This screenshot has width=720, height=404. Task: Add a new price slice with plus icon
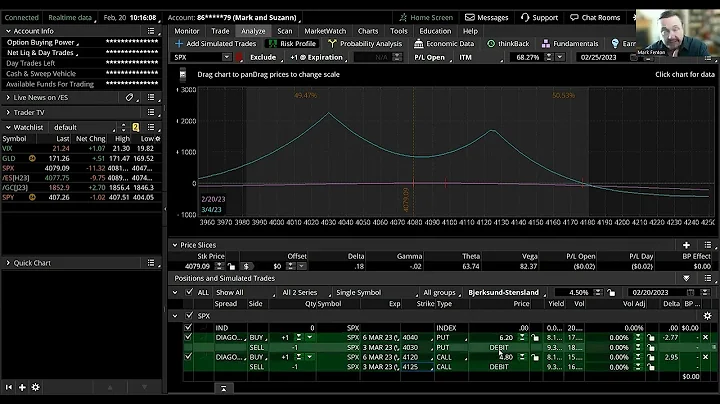686,245
